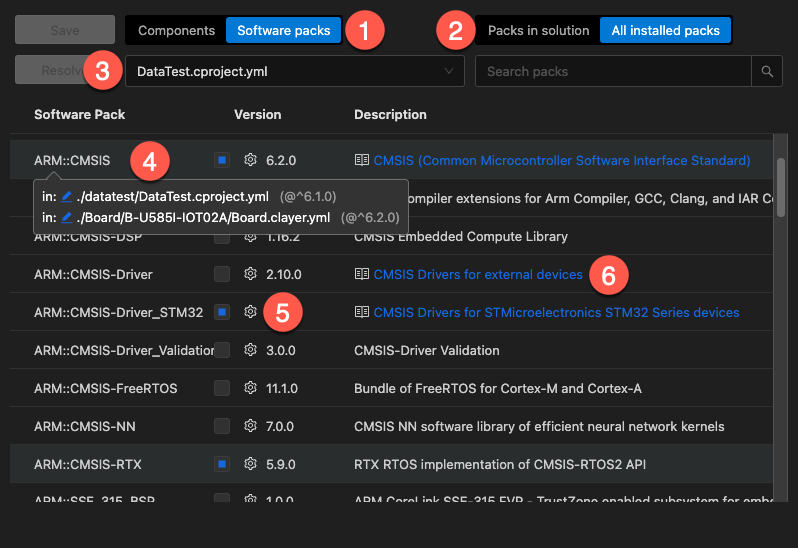This screenshot has height=548, width=798.
Task: Click the search magnifier icon
Action: point(767,71)
